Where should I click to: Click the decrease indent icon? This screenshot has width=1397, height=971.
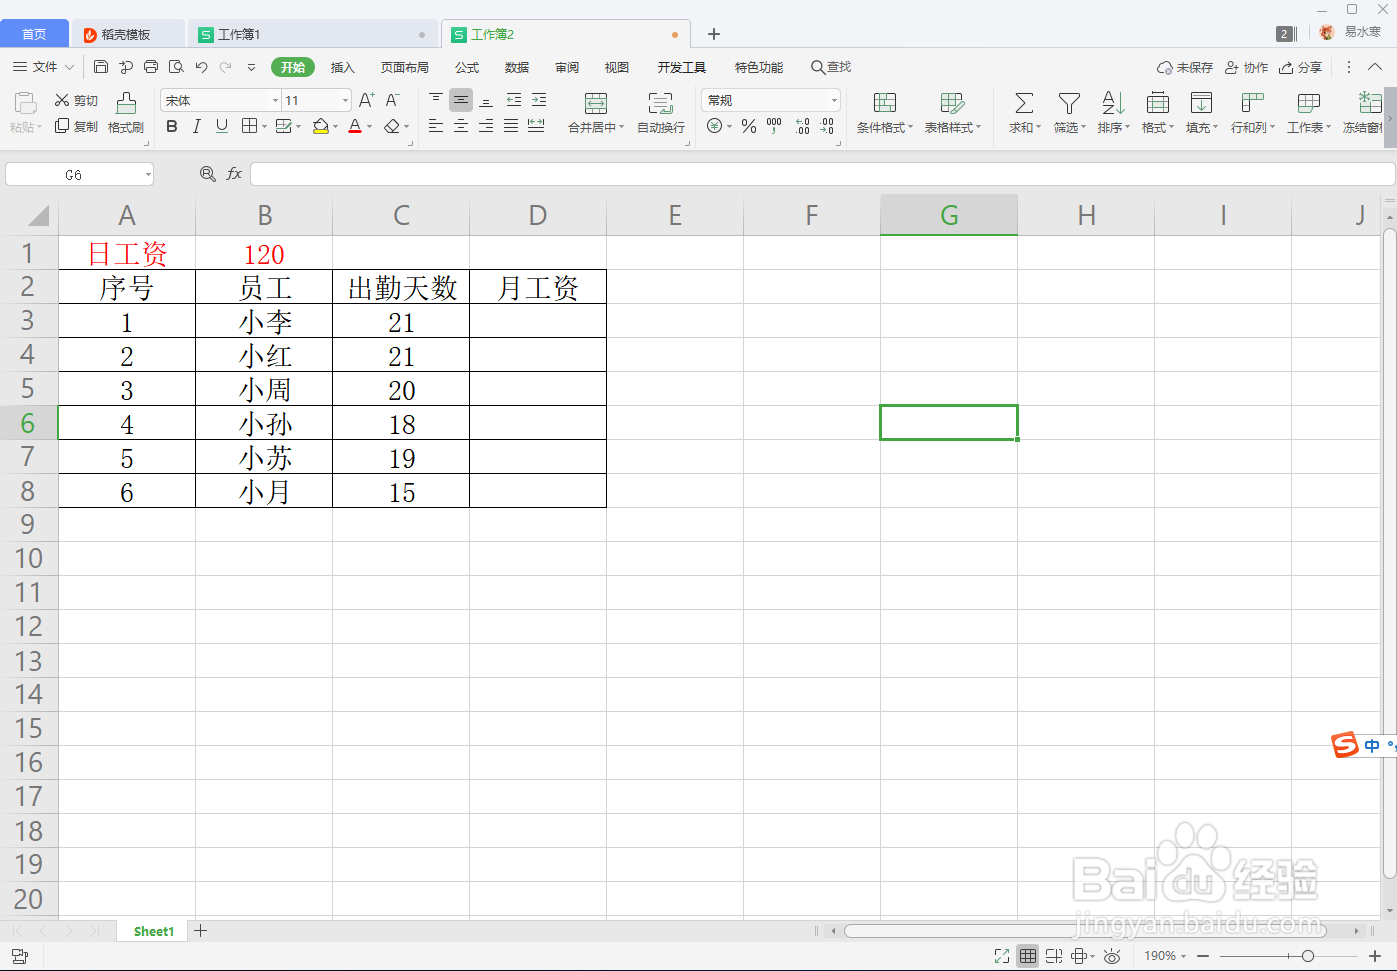pos(514,100)
